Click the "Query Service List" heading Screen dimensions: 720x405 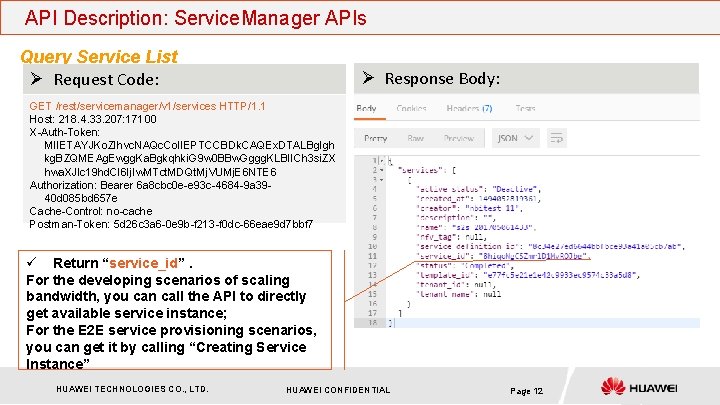point(99,57)
